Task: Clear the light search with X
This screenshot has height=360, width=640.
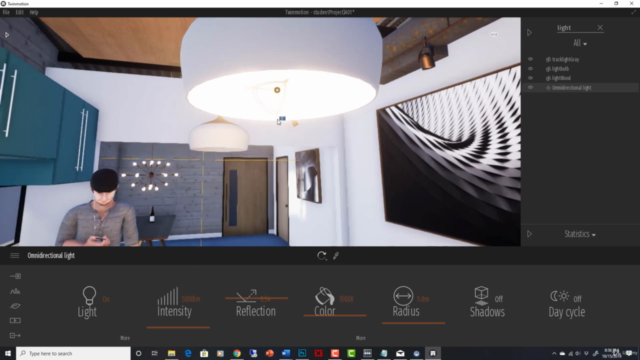Action: 600,27
